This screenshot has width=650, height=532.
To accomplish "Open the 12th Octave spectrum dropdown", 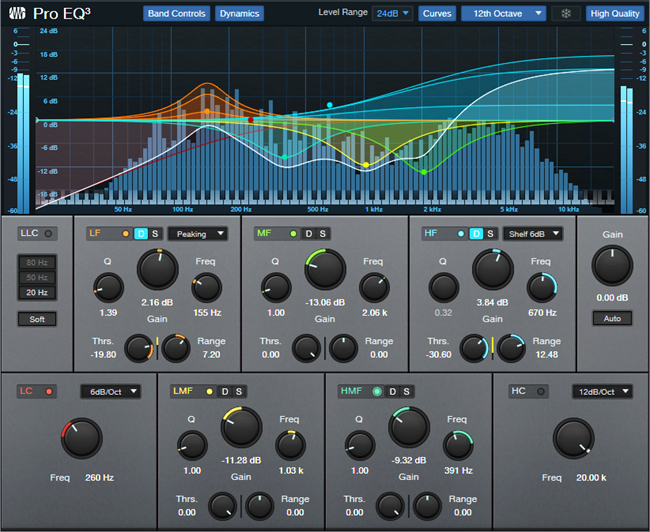I will tap(504, 14).
